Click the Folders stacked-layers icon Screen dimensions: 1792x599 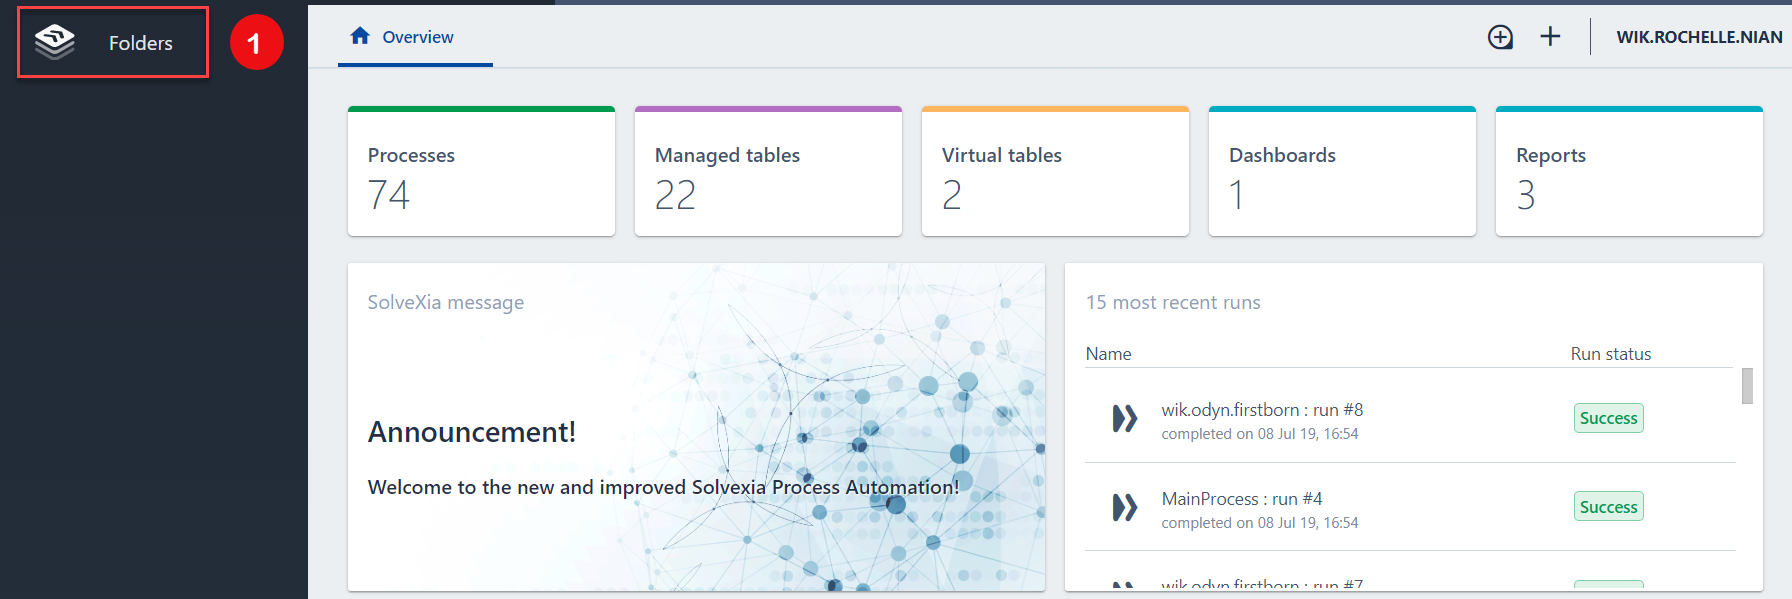[x=55, y=42]
